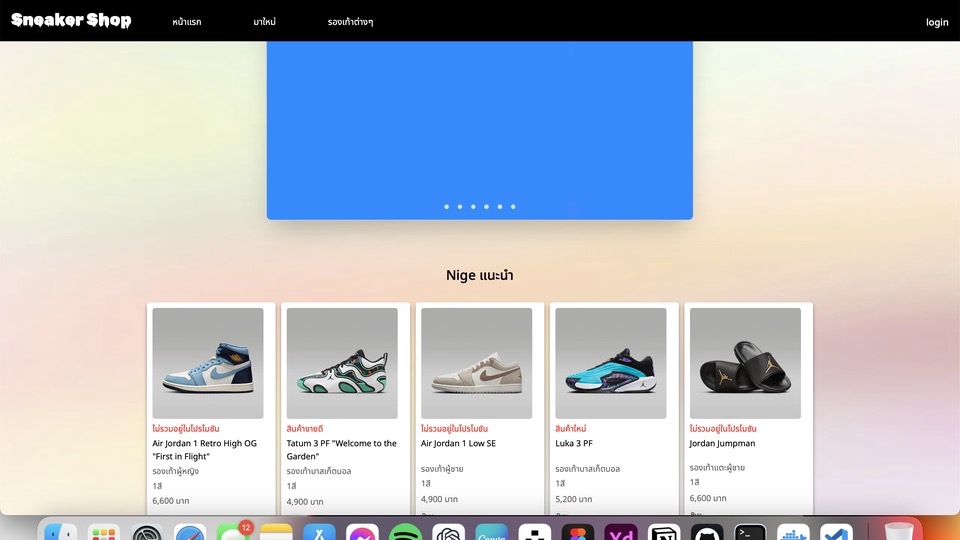This screenshot has width=960, height=540.
Task: Open the Tatum 3 PF shoe image
Action: pyautogui.click(x=342, y=363)
